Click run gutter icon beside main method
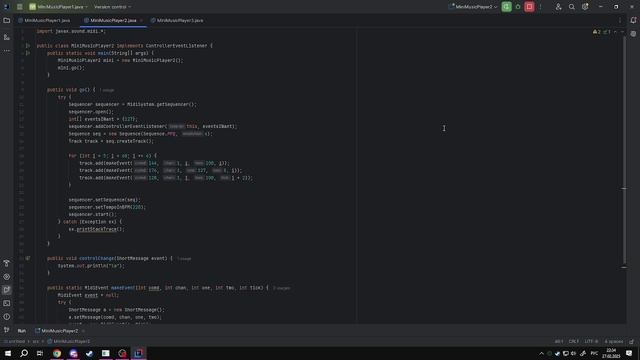This screenshot has height=360, width=640. point(28,53)
